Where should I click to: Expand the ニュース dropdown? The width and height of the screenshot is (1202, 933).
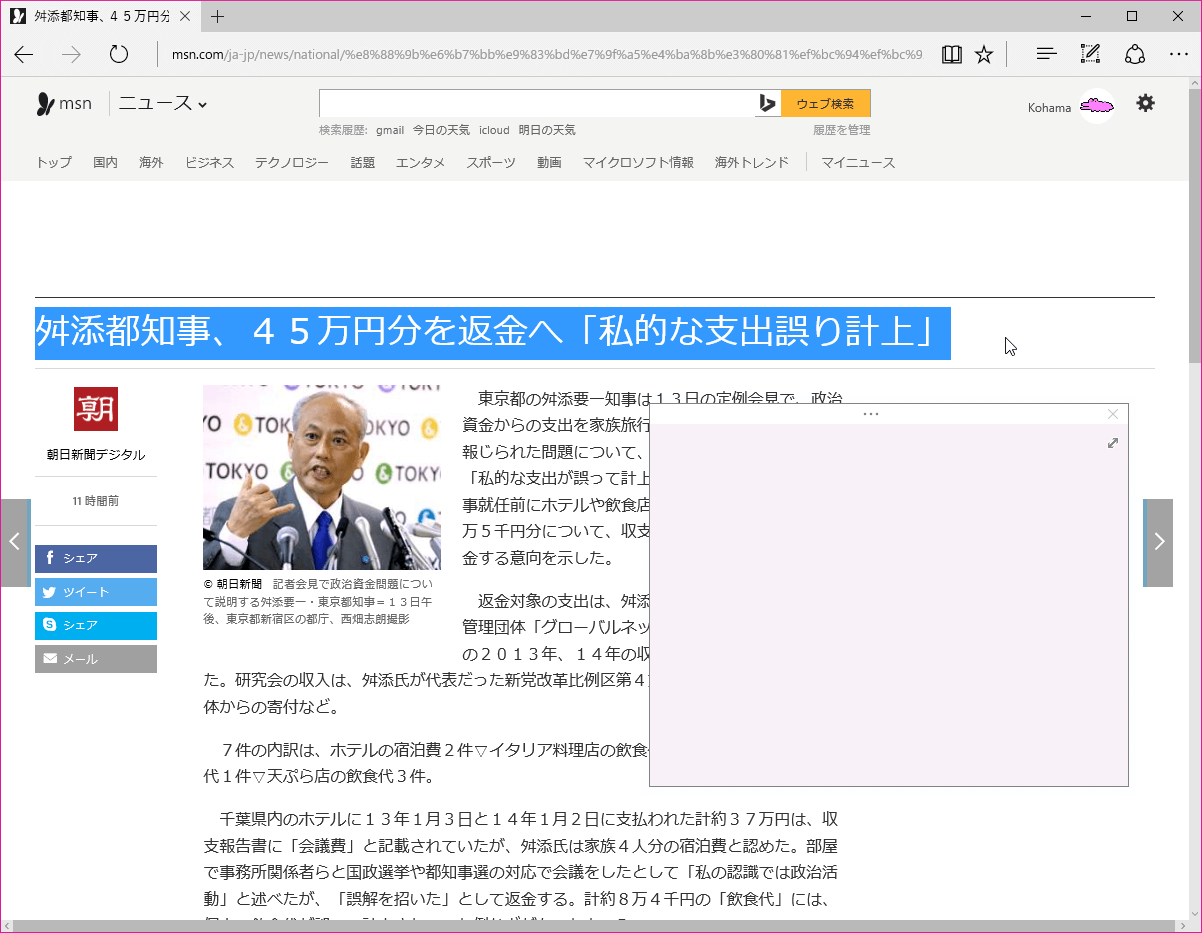click(x=163, y=103)
